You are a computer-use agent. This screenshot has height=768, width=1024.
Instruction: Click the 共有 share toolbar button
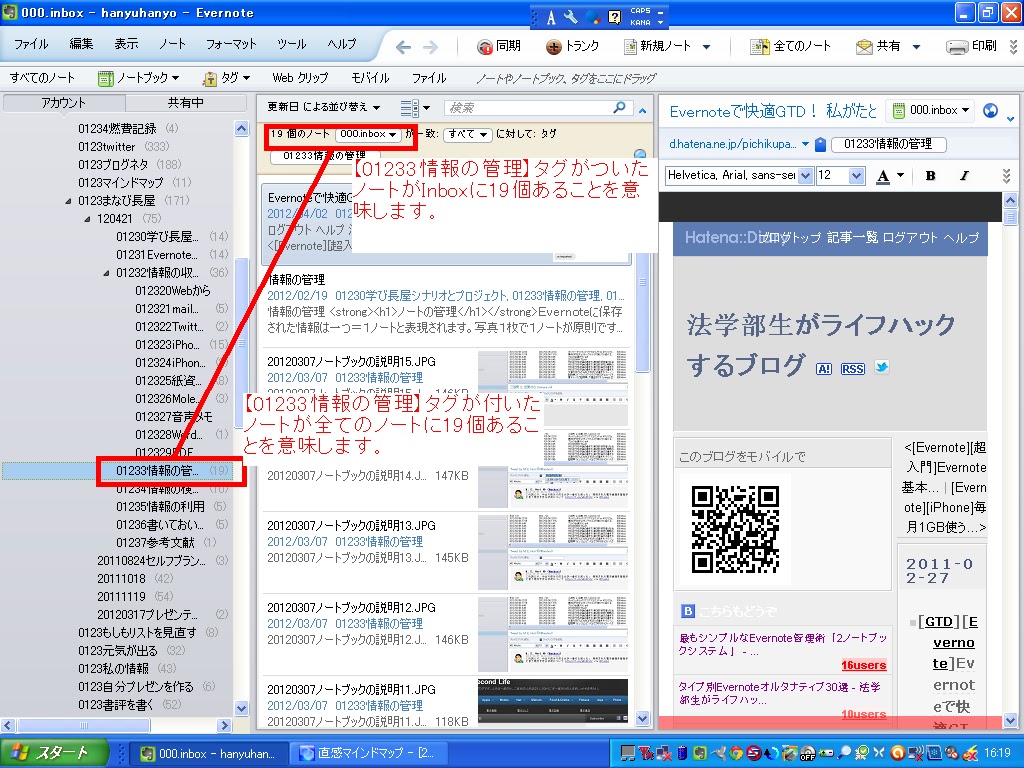click(878, 46)
